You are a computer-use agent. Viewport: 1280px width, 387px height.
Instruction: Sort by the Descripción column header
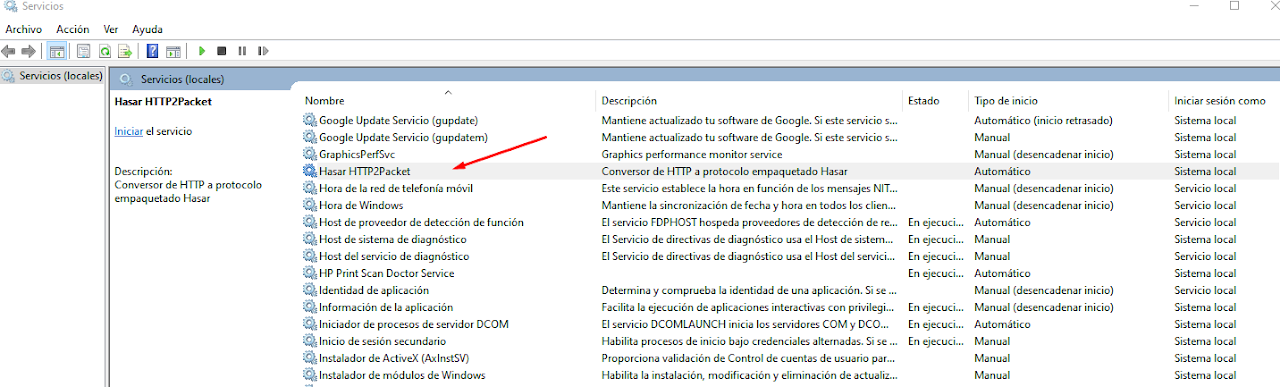tap(629, 100)
